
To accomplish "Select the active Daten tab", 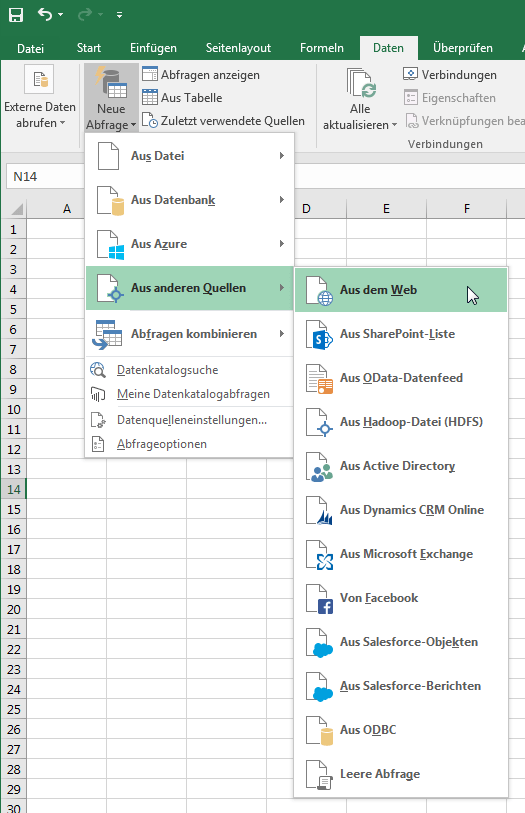I will coord(388,48).
